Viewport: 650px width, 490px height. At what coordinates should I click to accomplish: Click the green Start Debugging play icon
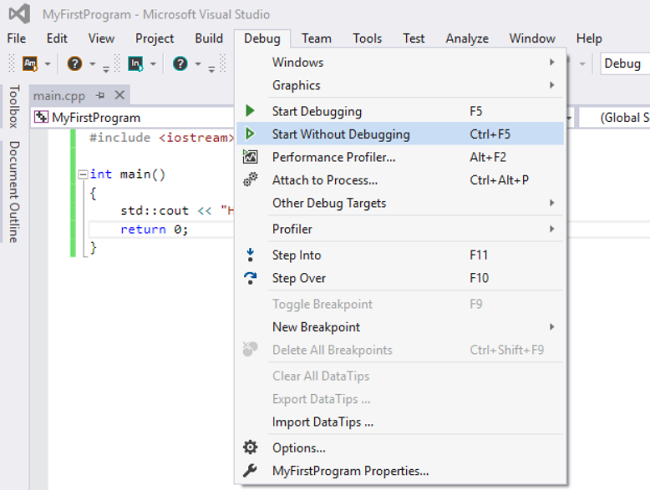pos(251,111)
